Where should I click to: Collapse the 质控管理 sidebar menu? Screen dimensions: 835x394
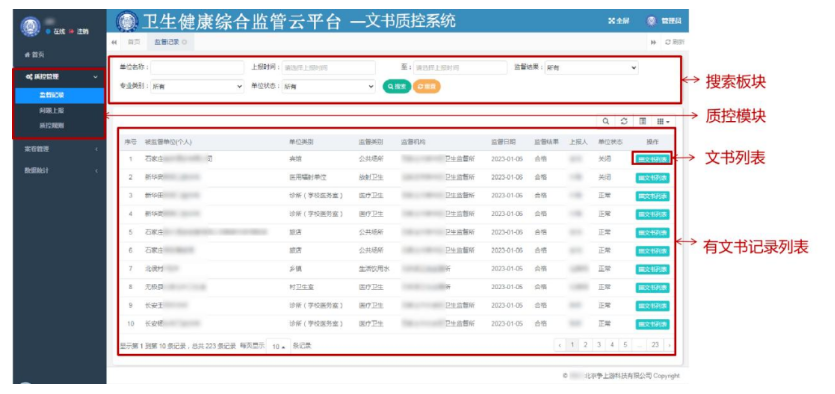click(59, 77)
